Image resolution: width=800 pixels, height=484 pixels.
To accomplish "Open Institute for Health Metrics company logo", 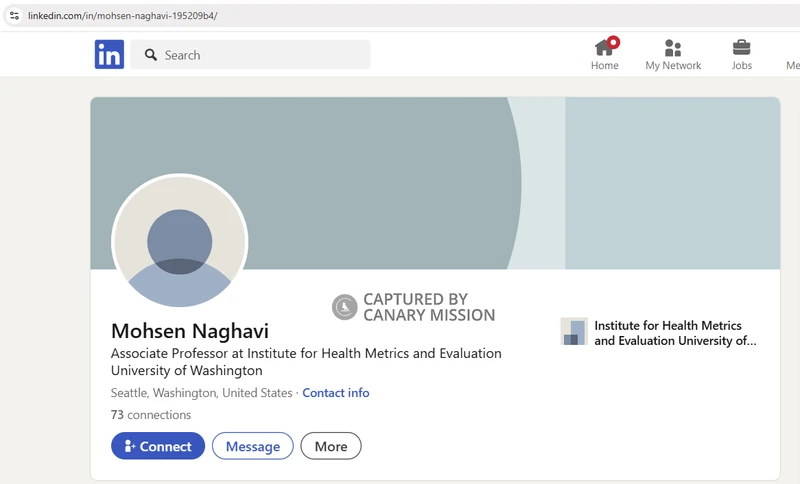I will (x=574, y=332).
